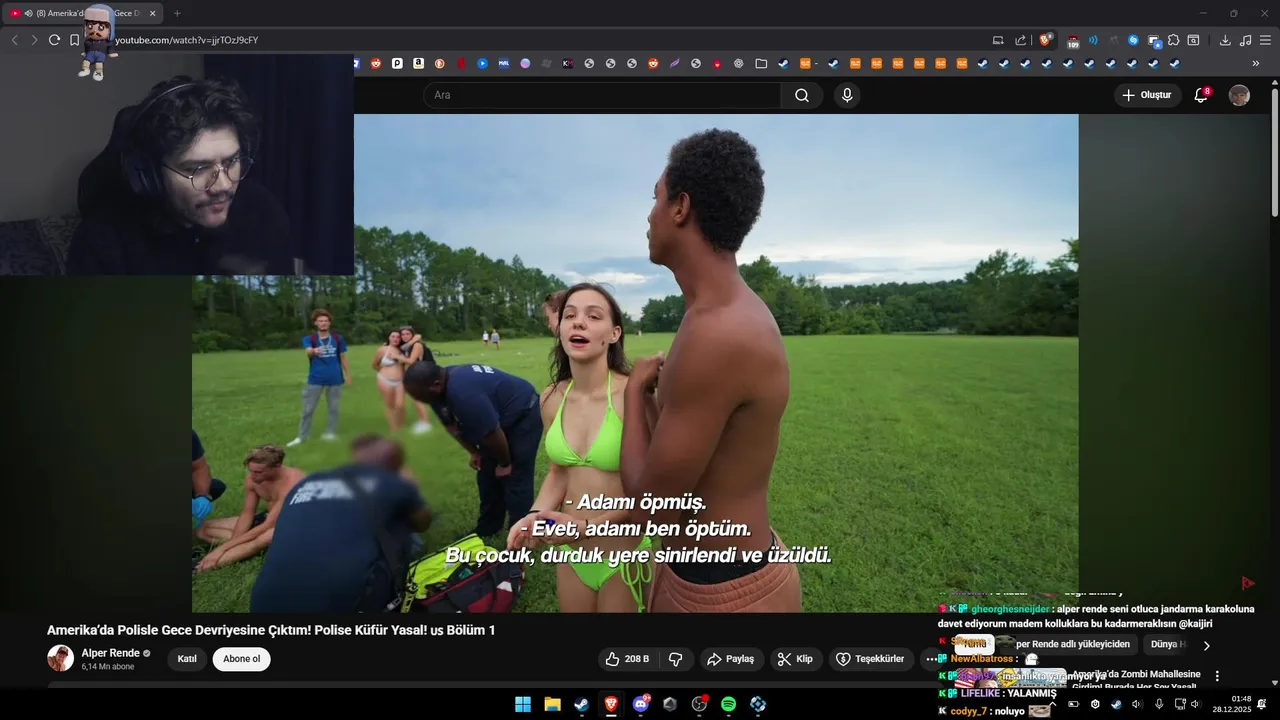The image size is (1280, 720).
Task: Close the Amerika'da YouTube browser tab
Action: pyautogui.click(x=152, y=13)
